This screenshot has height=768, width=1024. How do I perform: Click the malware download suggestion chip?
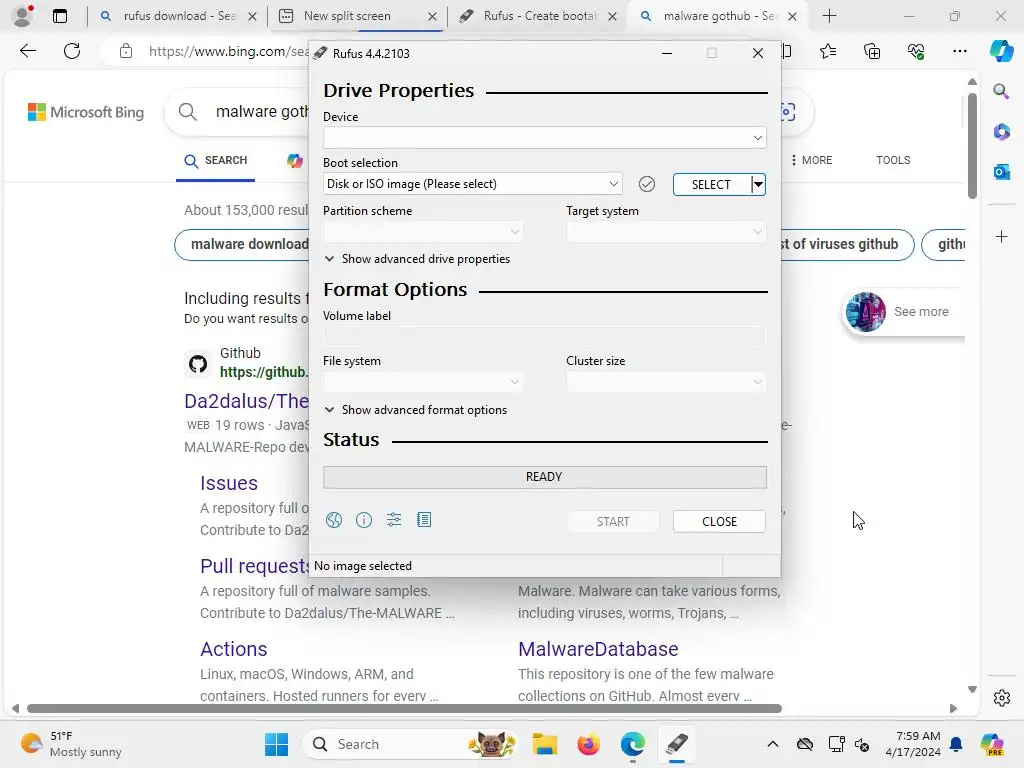pyautogui.click(x=242, y=245)
